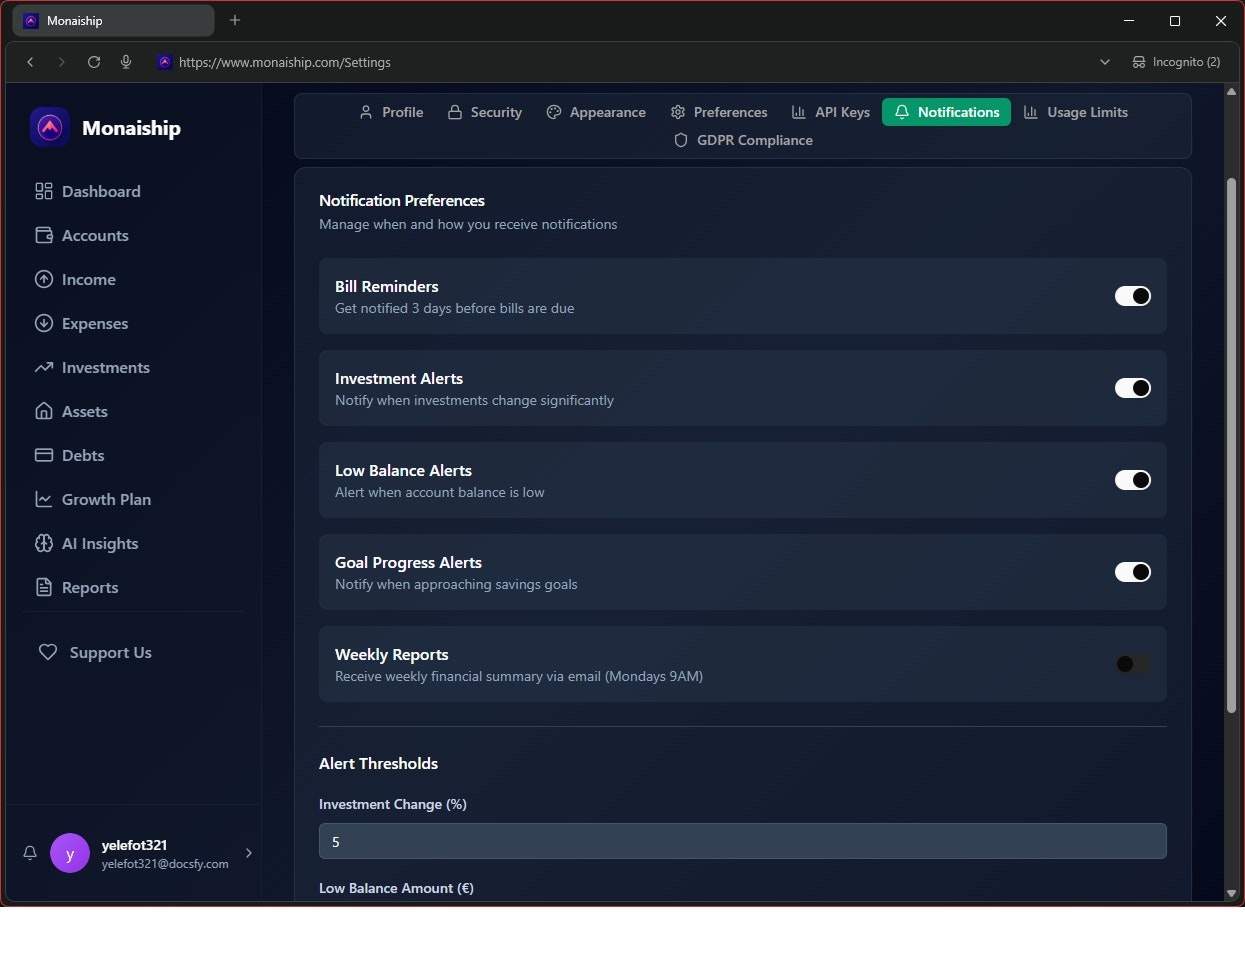Click the Dashboard grid icon

[44, 191]
